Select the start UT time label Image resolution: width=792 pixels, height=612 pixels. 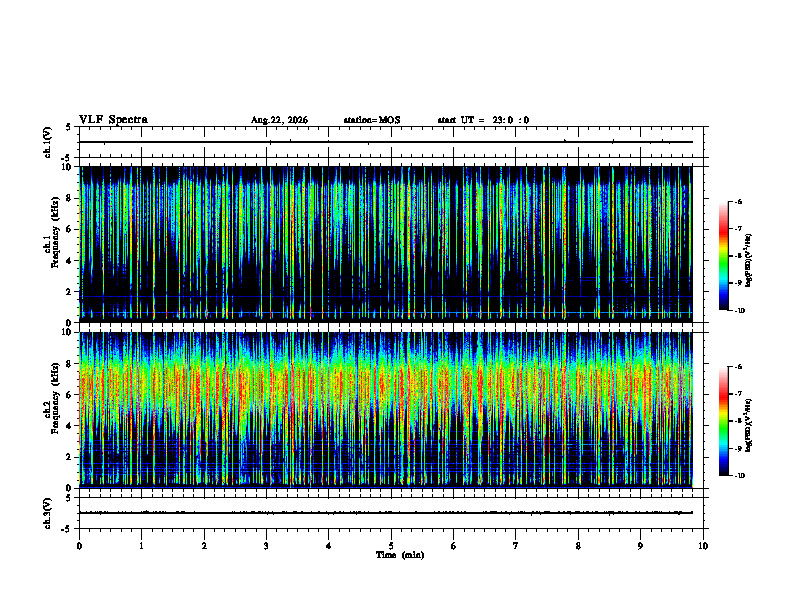point(483,120)
